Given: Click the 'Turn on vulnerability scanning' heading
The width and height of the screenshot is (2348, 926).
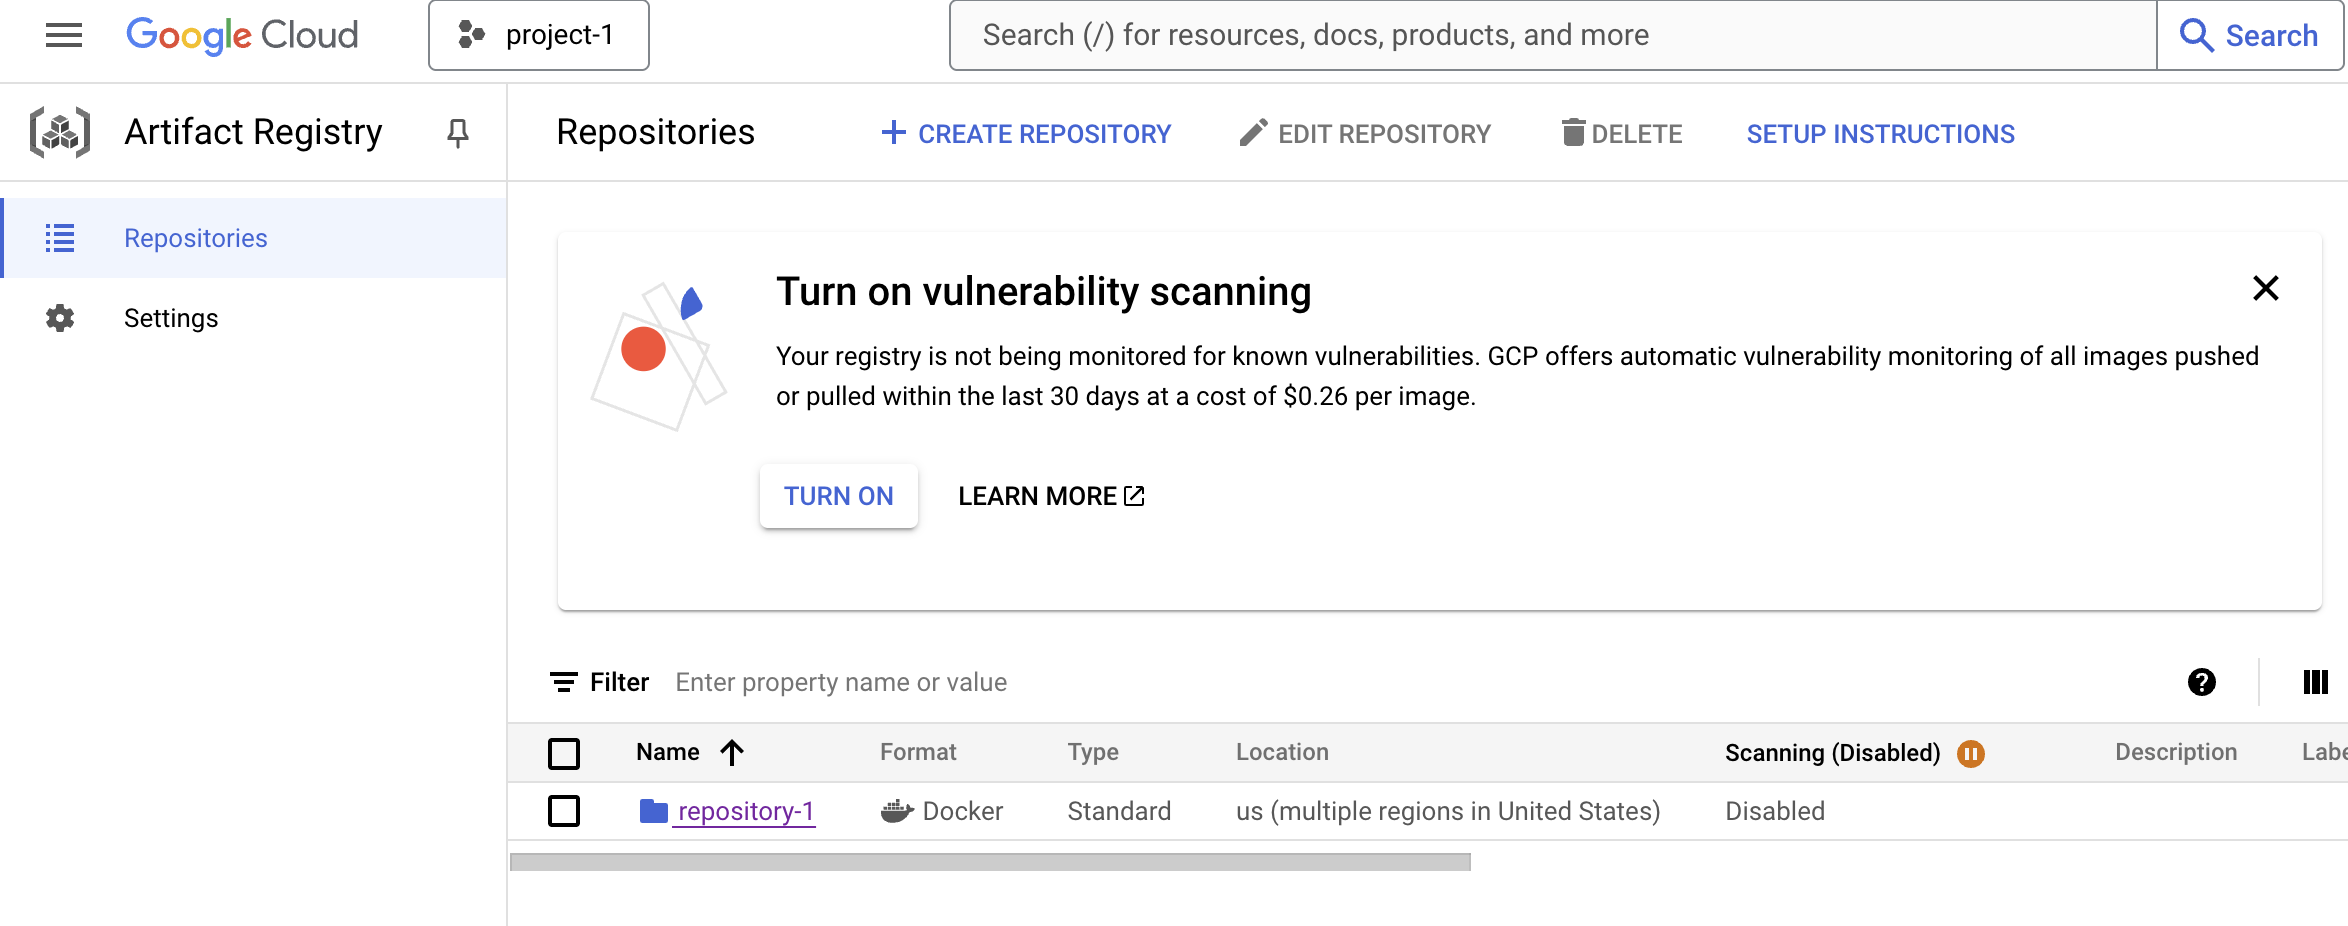Looking at the screenshot, I should click(1044, 292).
